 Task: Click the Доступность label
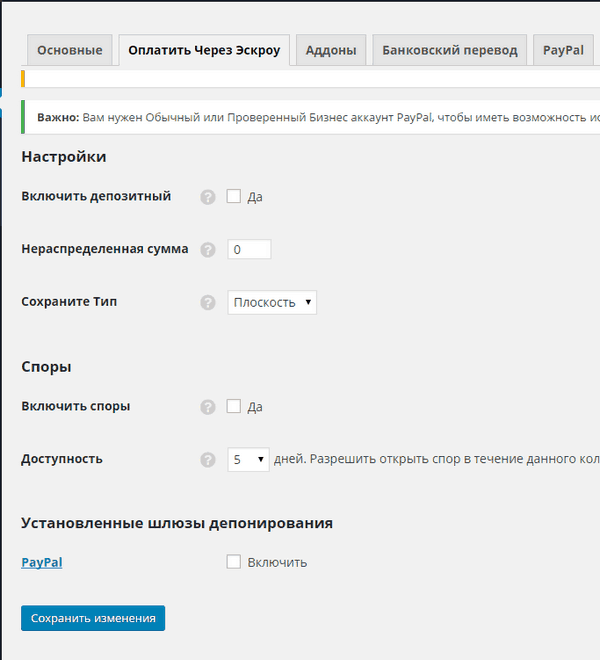[x=62, y=459]
